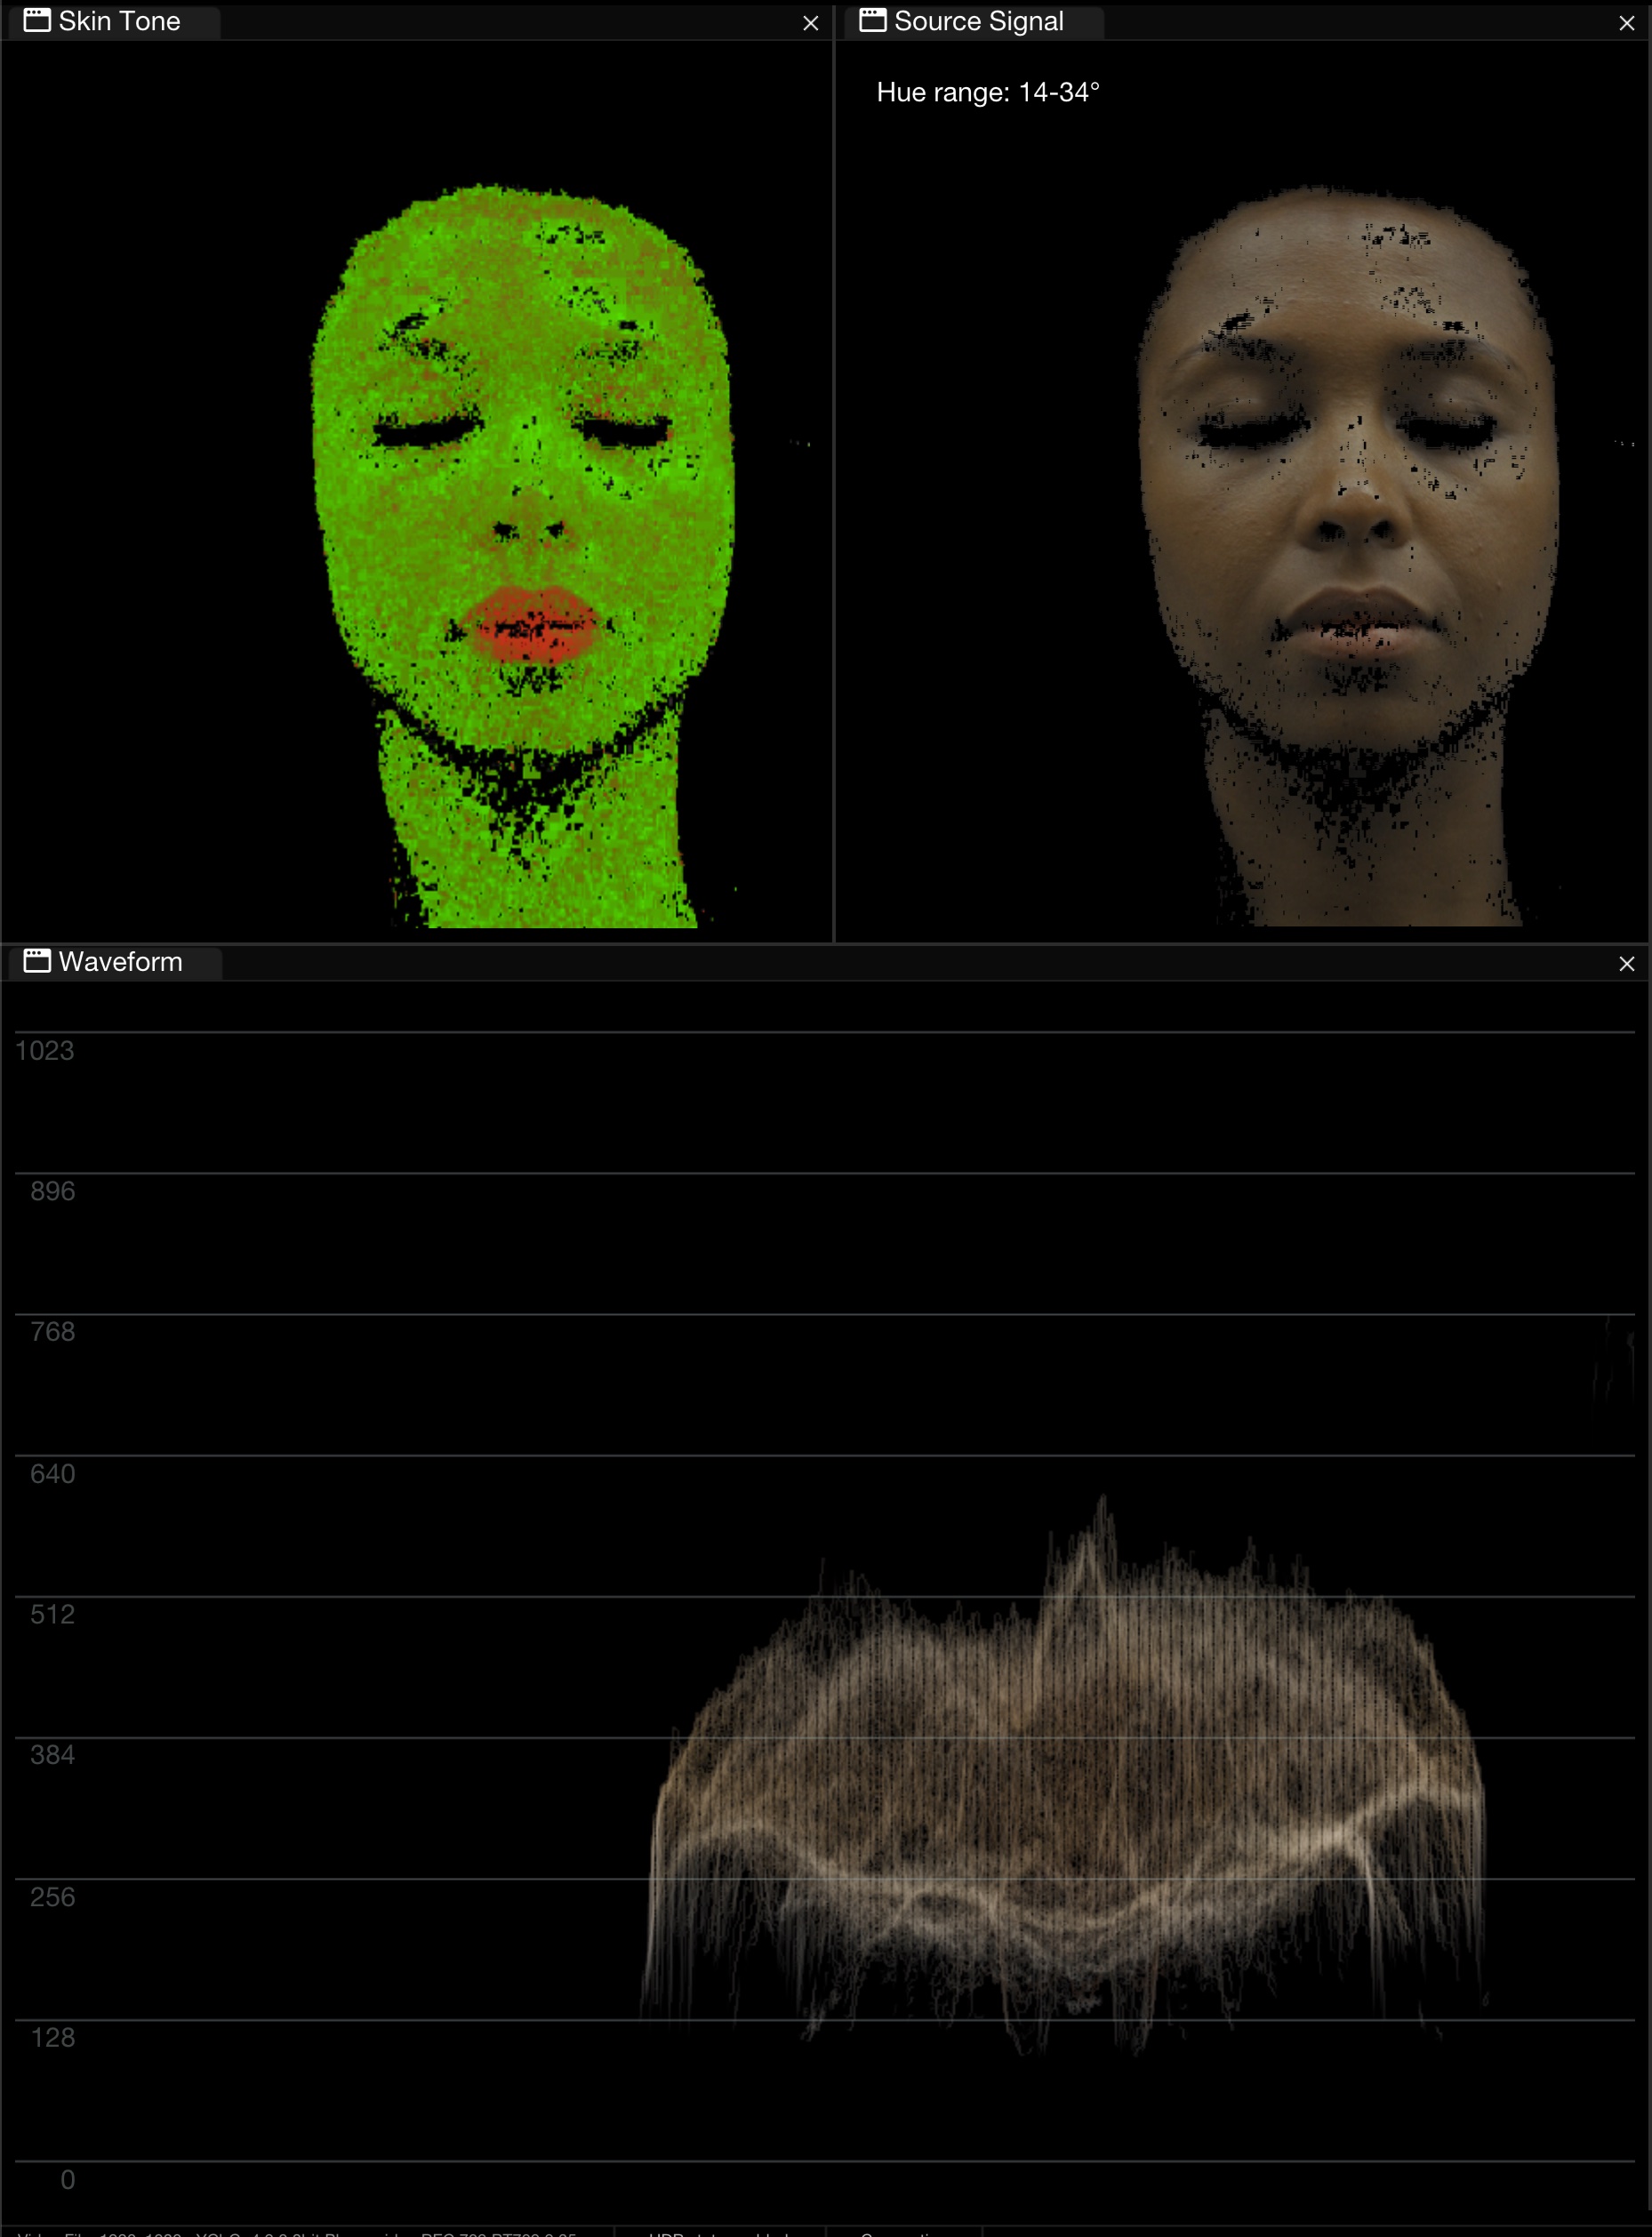This screenshot has width=1652, height=2237.
Task: Switch to the Waveform tab
Action: [120, 962]
